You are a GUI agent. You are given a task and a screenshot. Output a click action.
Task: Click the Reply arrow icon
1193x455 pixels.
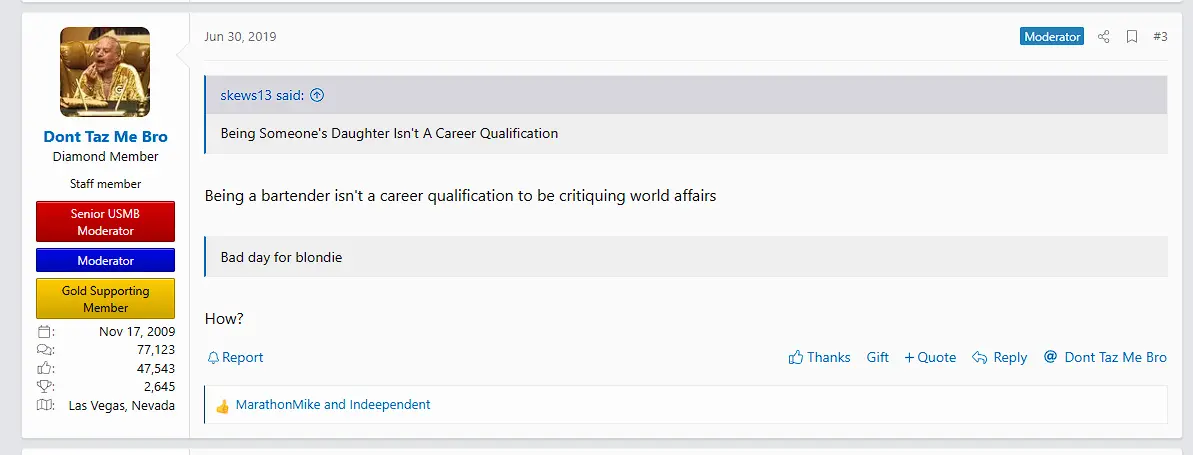[x=980, y=358]
